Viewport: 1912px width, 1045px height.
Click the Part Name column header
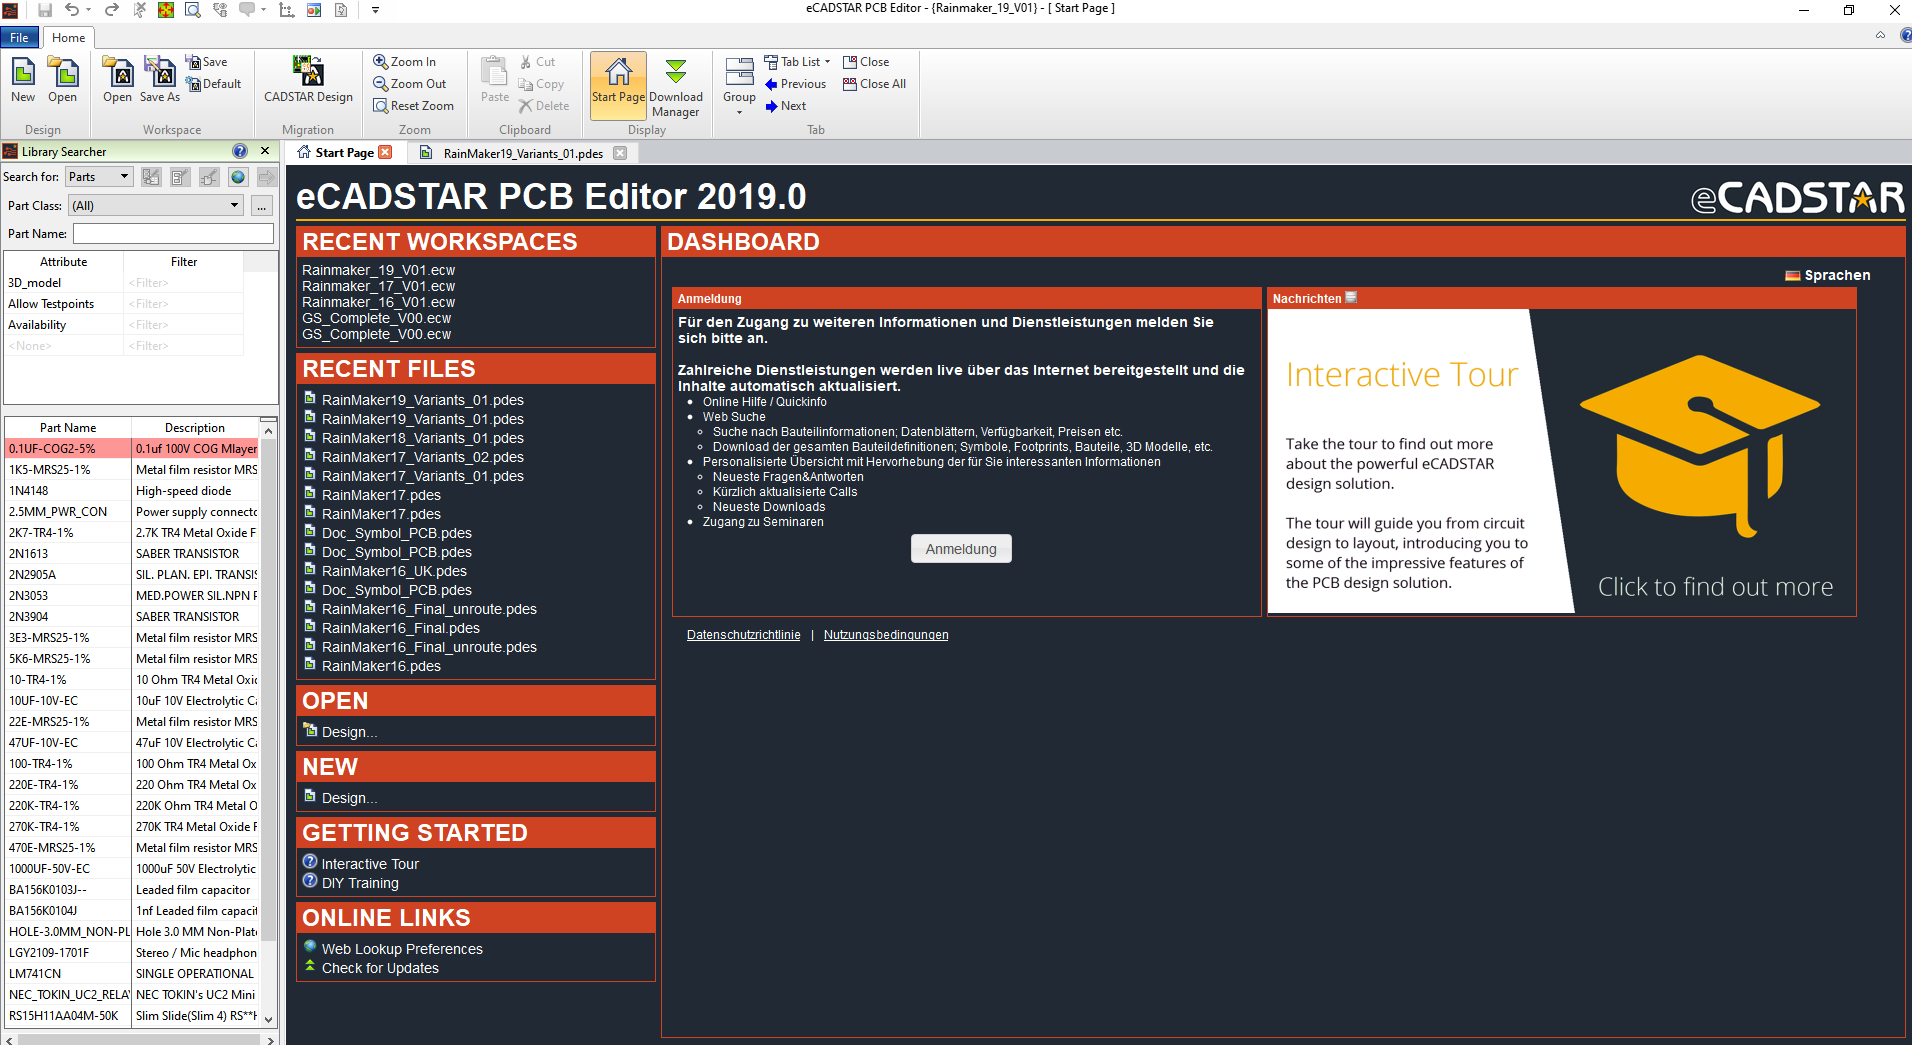pos(68,427)
